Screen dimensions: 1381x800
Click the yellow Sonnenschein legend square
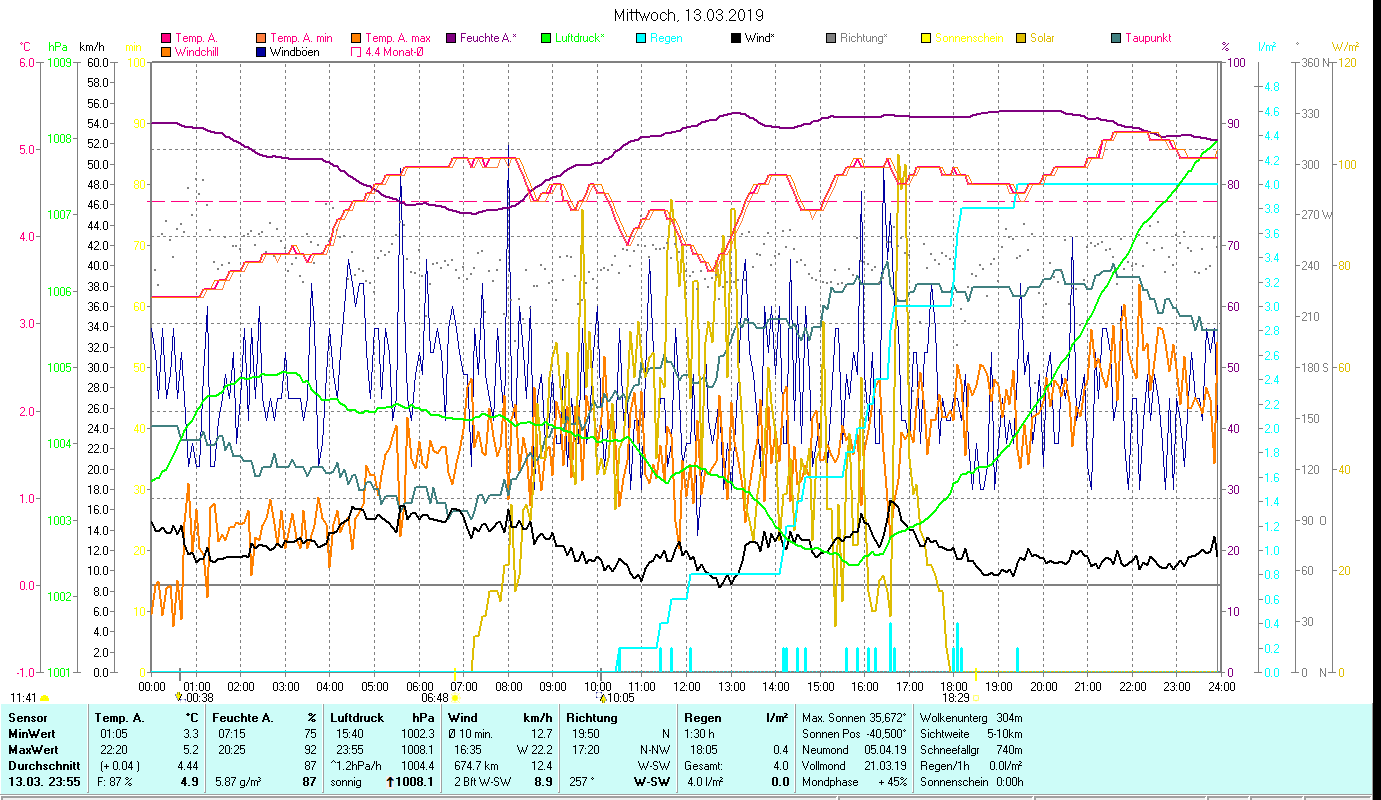tap(925, 38)
